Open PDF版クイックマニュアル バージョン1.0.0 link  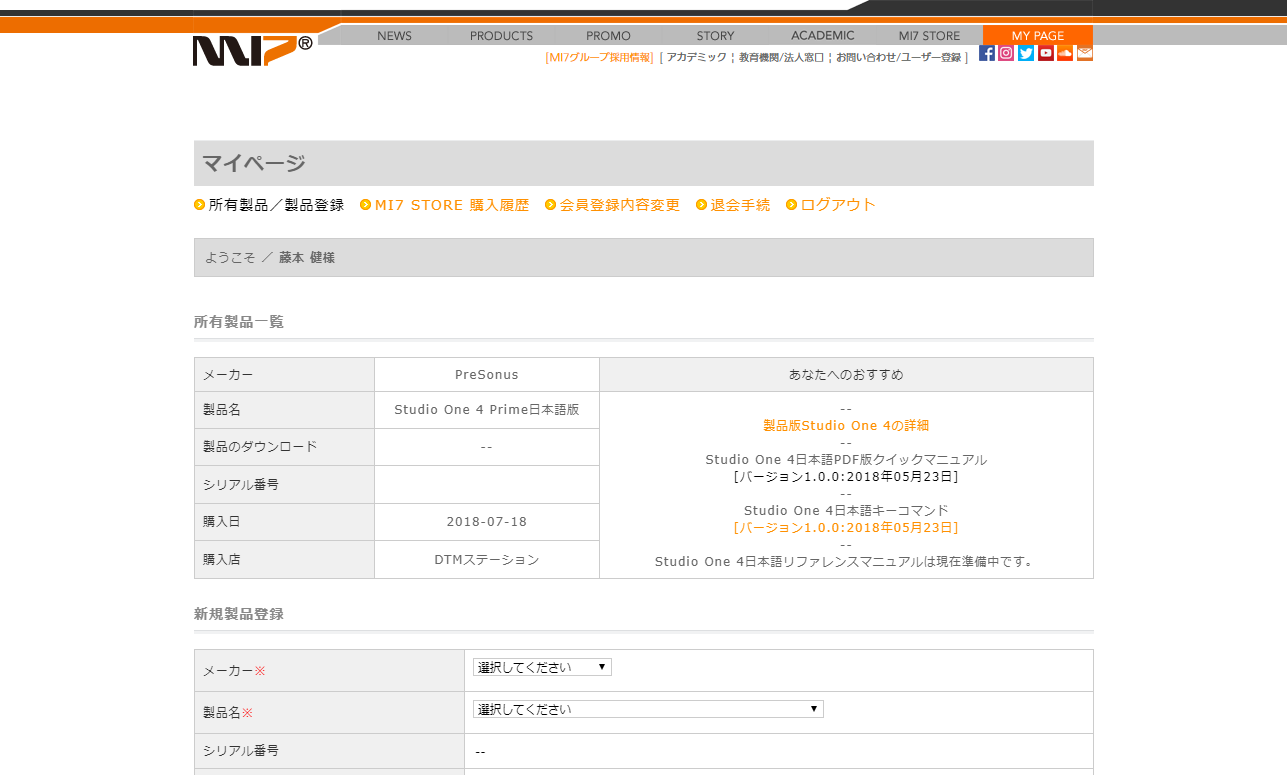[846, 476]
